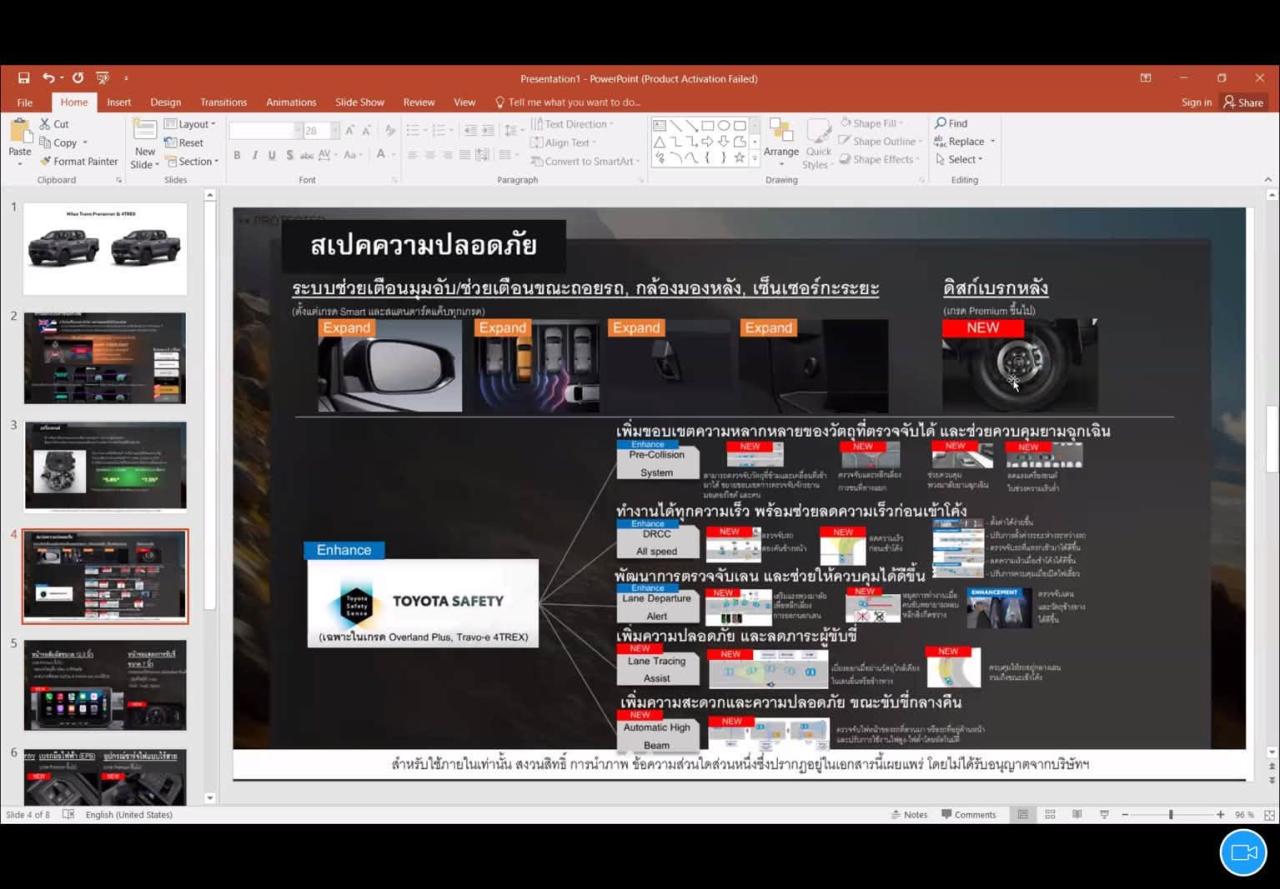This screenshot has width=1280, height=889.
Task: Open the floating video camera button
Action: click(x=1243, y=853)
